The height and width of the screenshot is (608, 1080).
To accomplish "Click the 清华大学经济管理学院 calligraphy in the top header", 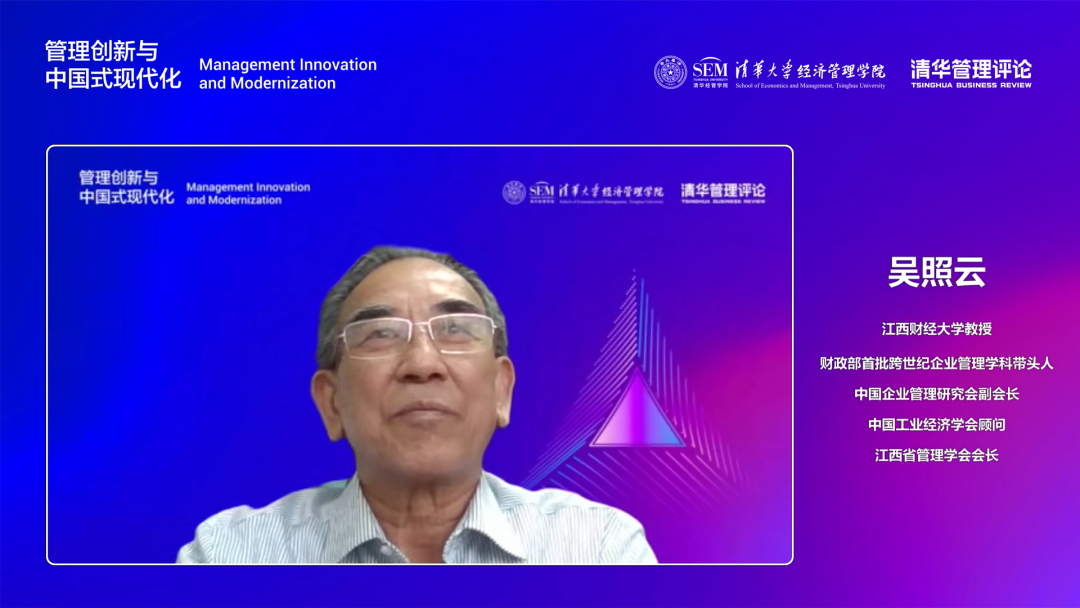I will click(x=810, y=69).
